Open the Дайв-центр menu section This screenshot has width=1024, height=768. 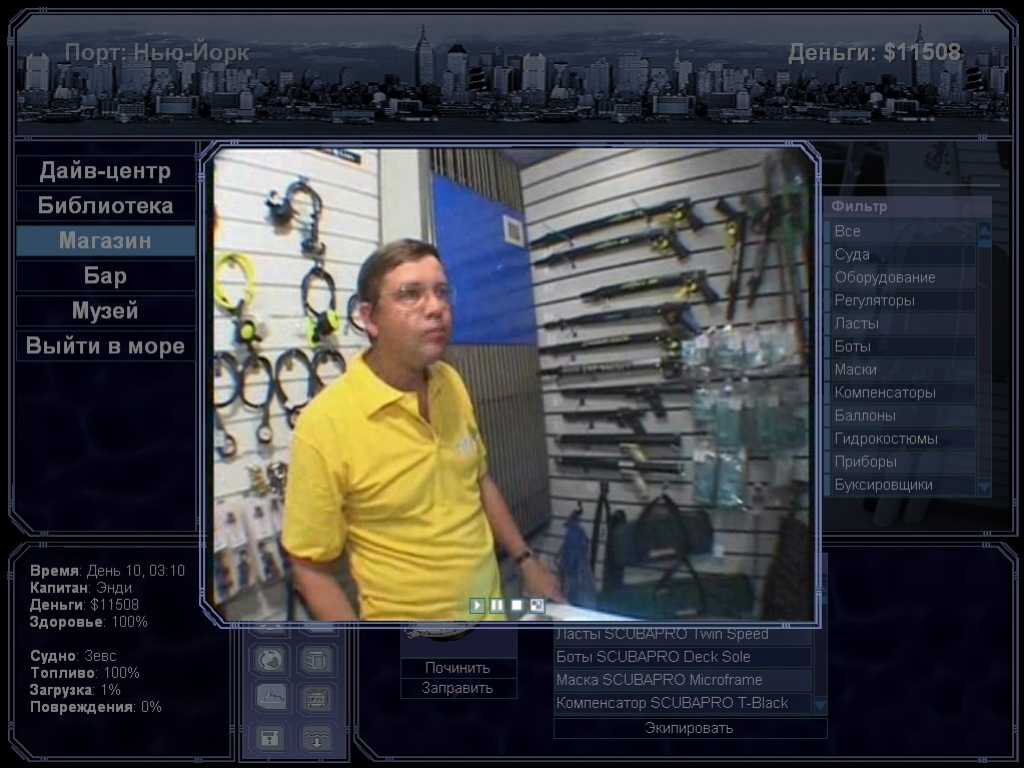[x=105, y=171]
